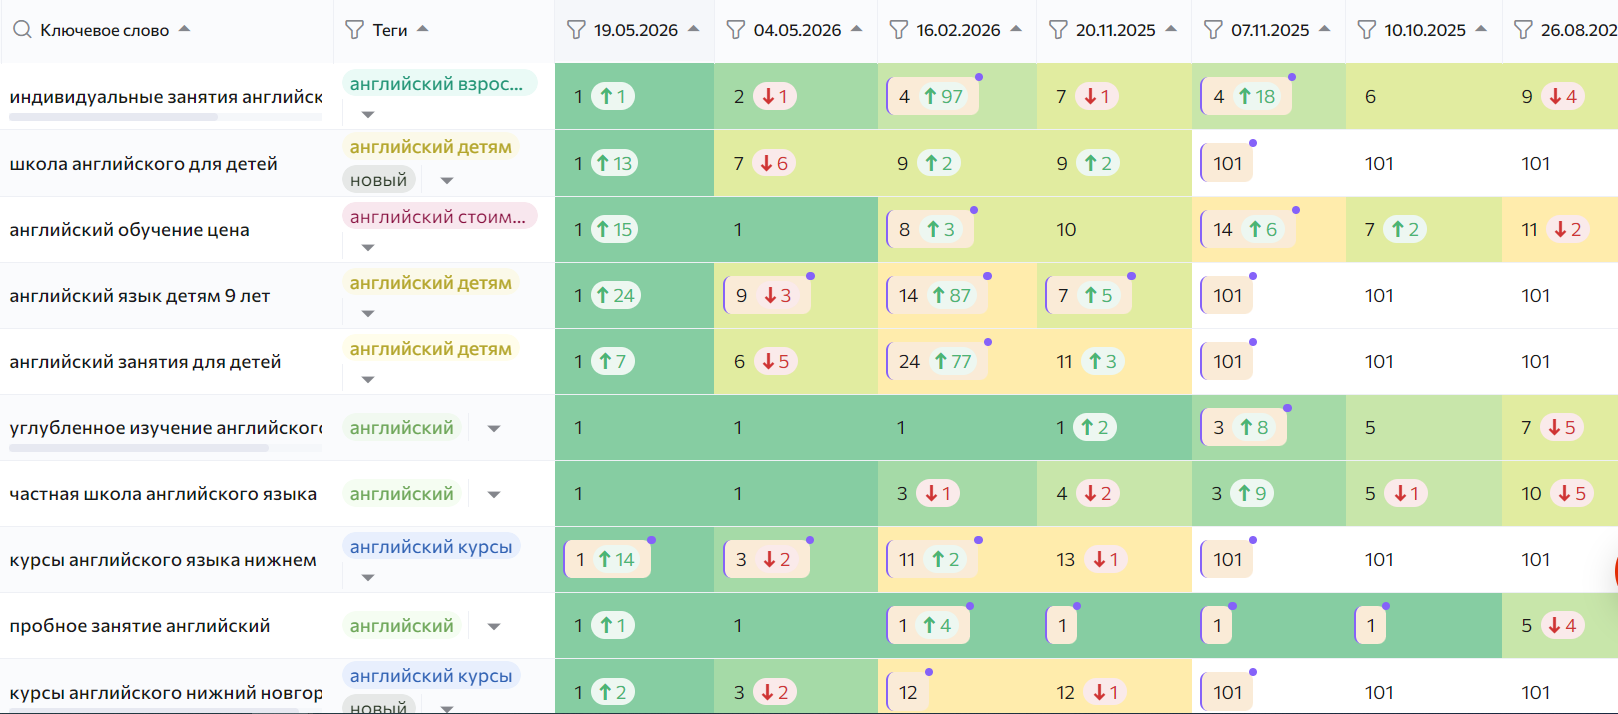Click the filter funnel for 10.10.2025
Viewport: 1618px width, 714px height.
tap(1367, 30)
